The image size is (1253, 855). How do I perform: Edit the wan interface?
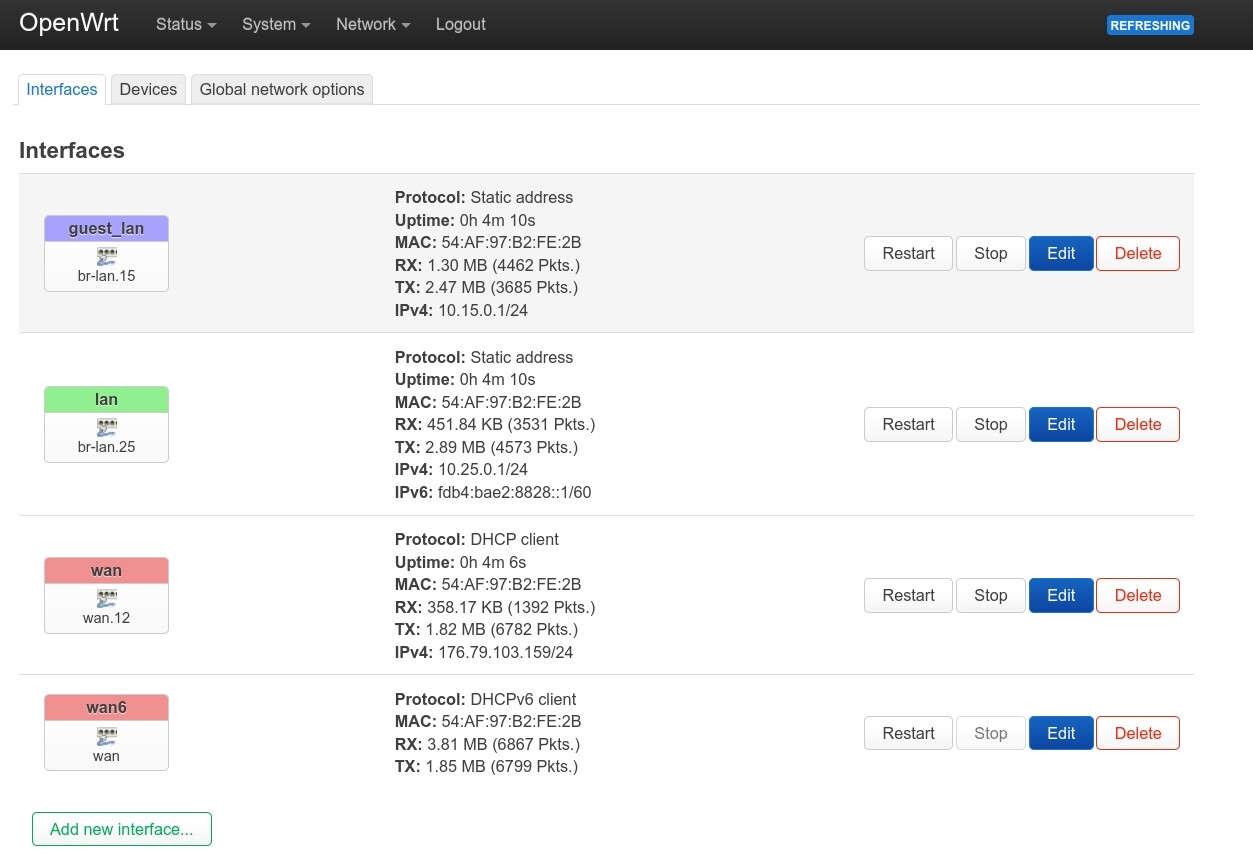coord(1060,595)
